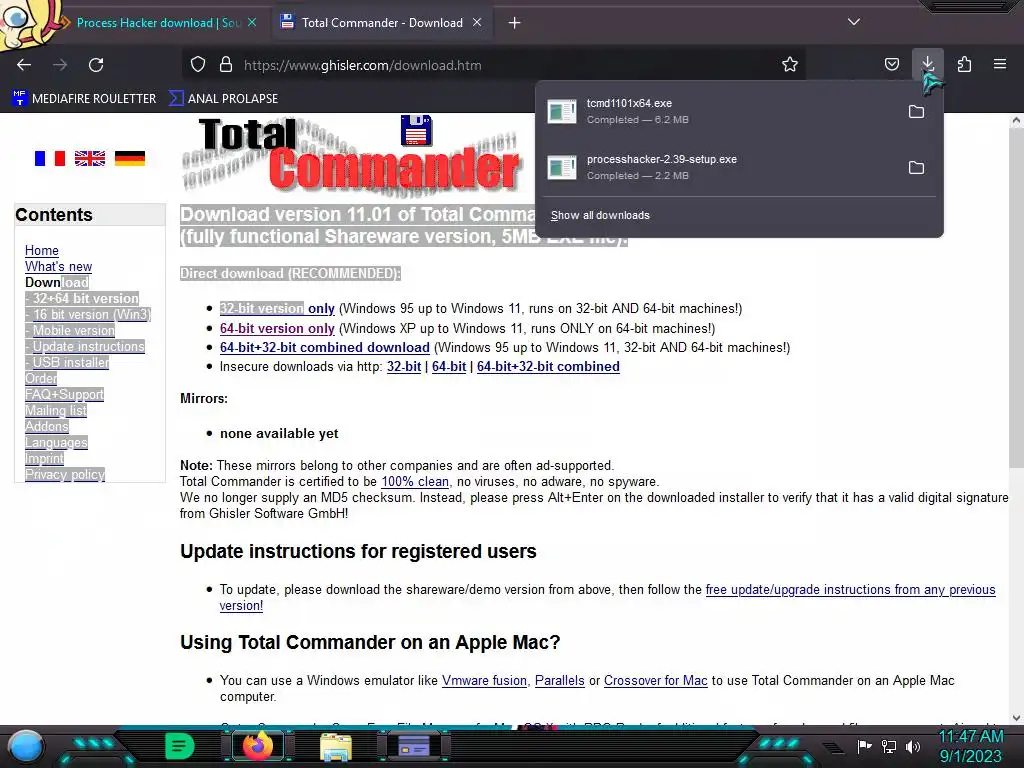Switch to Firefox in the taskbar

click(257, 746)
